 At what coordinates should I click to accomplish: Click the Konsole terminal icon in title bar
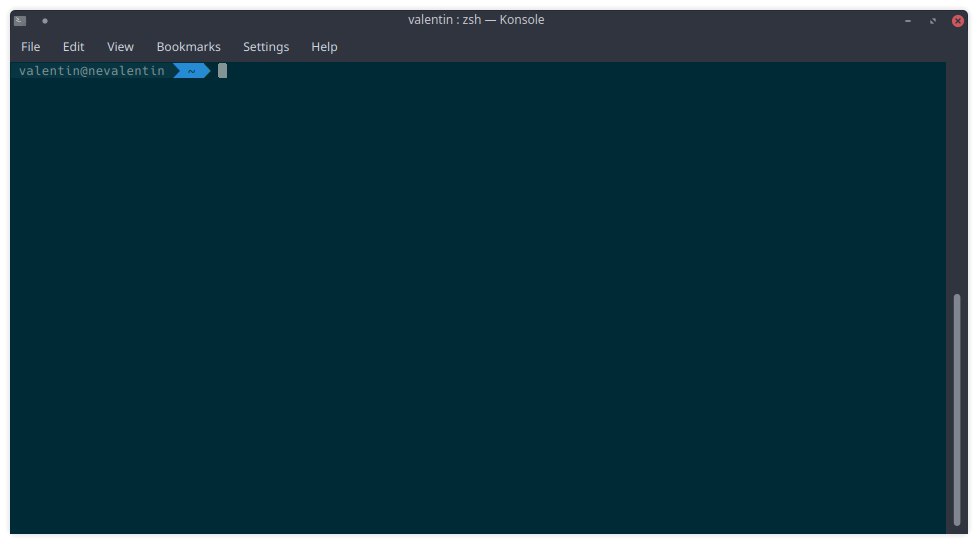[x=20, y=21]
